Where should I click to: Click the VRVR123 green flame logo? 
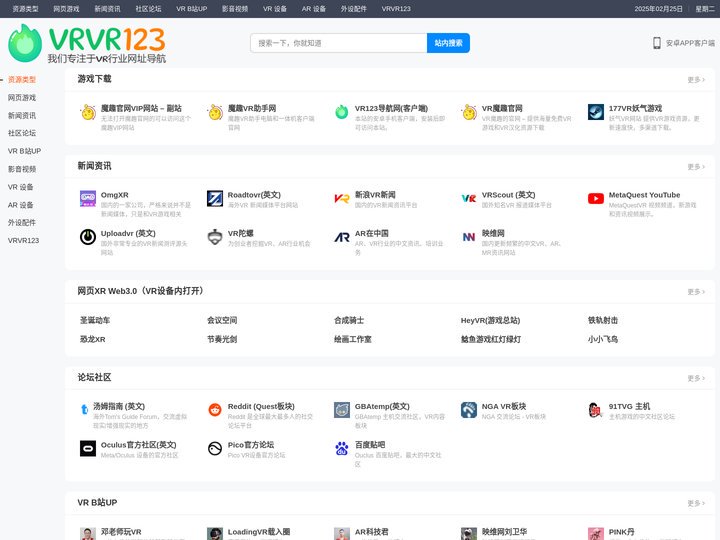[x=25, y=44]
